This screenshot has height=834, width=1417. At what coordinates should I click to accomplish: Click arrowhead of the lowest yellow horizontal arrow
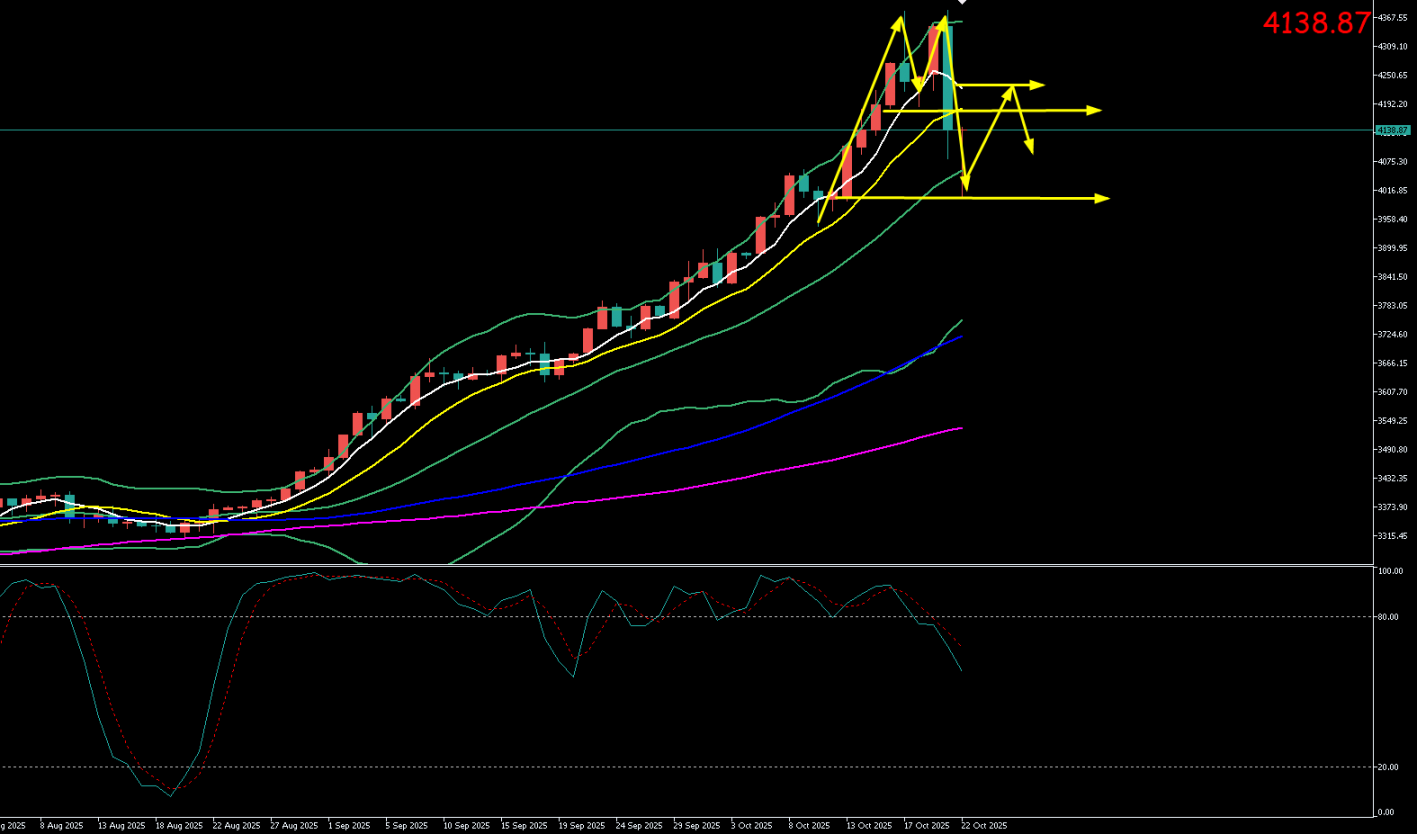1102,199
